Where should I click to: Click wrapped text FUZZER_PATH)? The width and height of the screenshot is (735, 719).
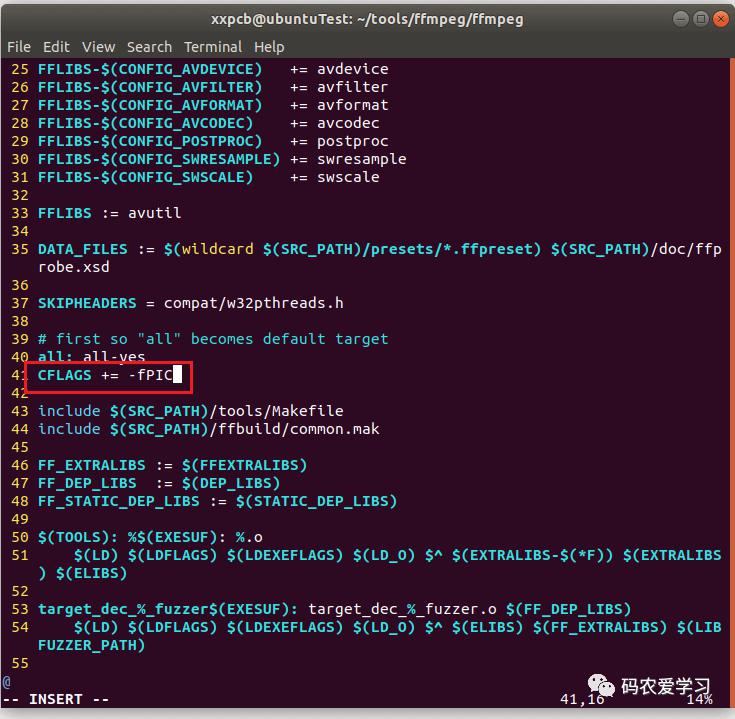coord(91,645)
